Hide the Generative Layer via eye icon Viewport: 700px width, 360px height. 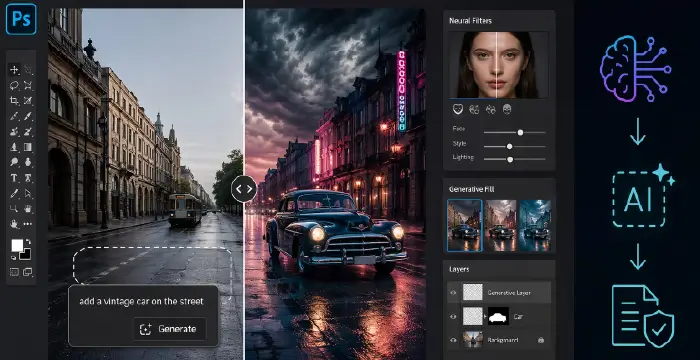pyautogui.click(x=453, y=293)
